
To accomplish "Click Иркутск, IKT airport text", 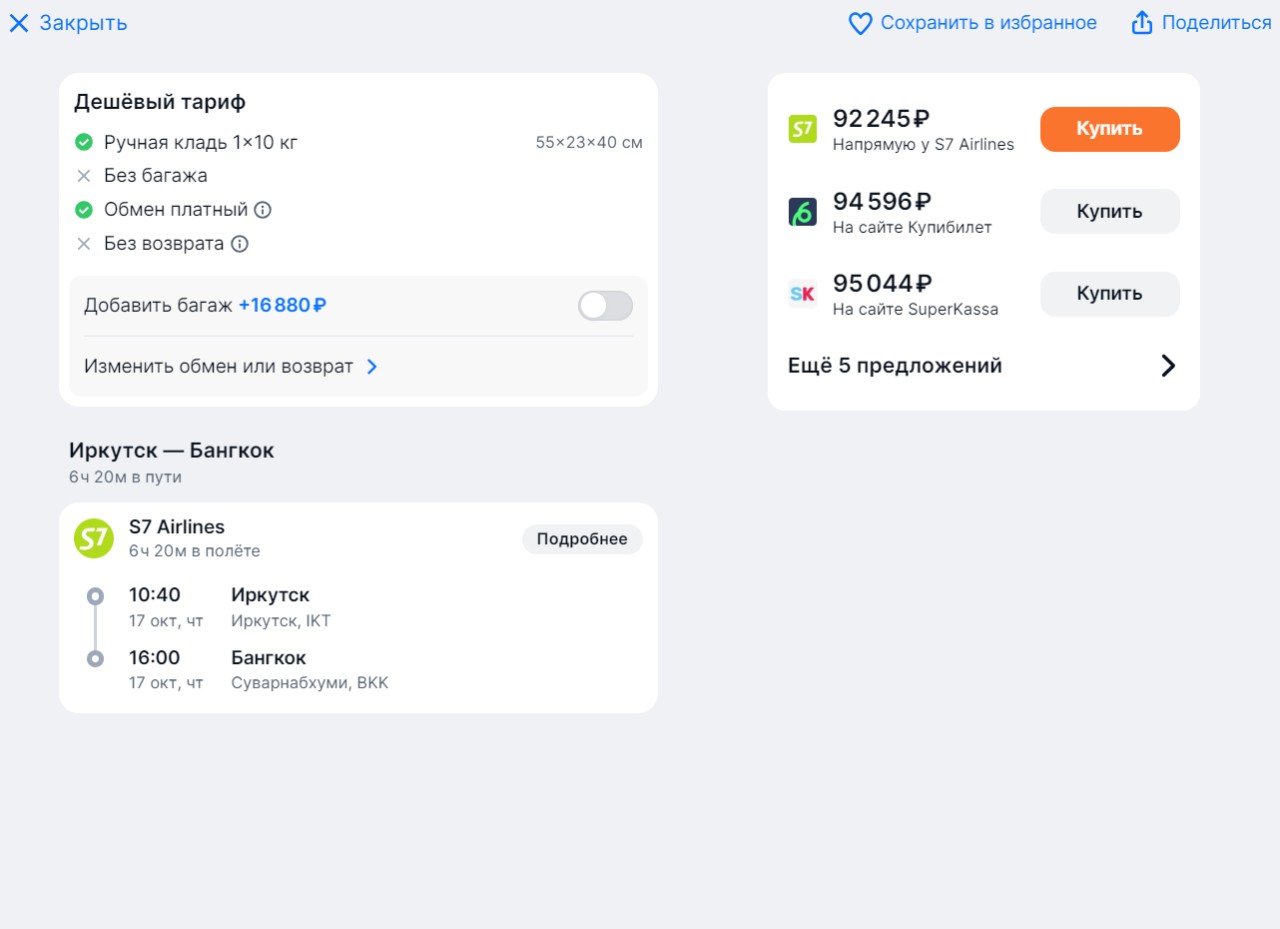I will click(281, 621).
